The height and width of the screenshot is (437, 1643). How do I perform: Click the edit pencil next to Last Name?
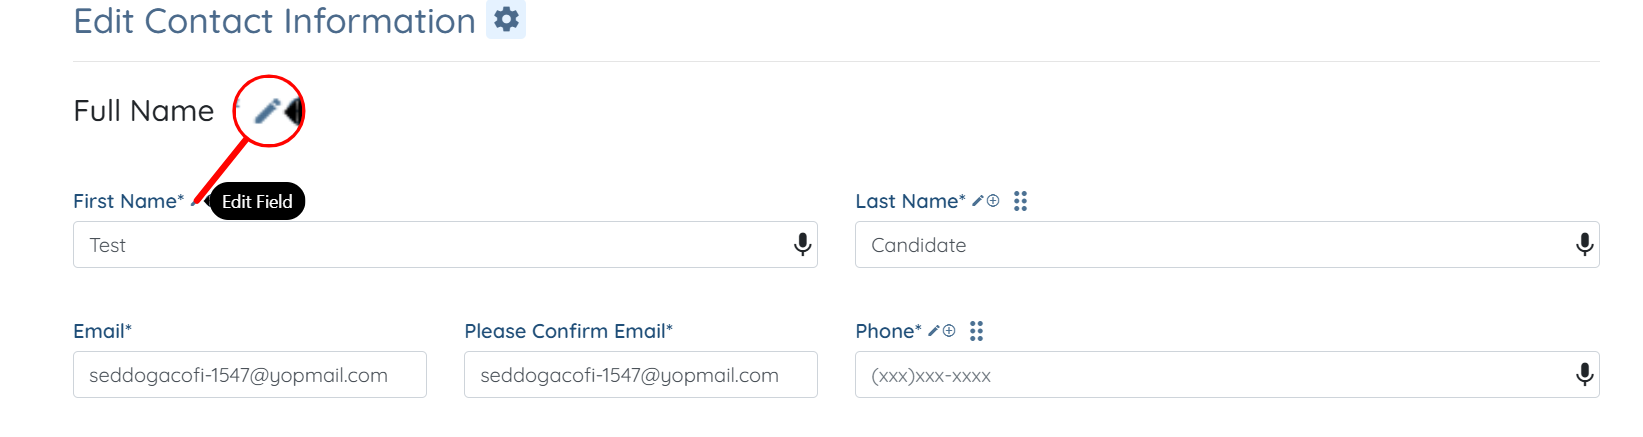(978, 201)
